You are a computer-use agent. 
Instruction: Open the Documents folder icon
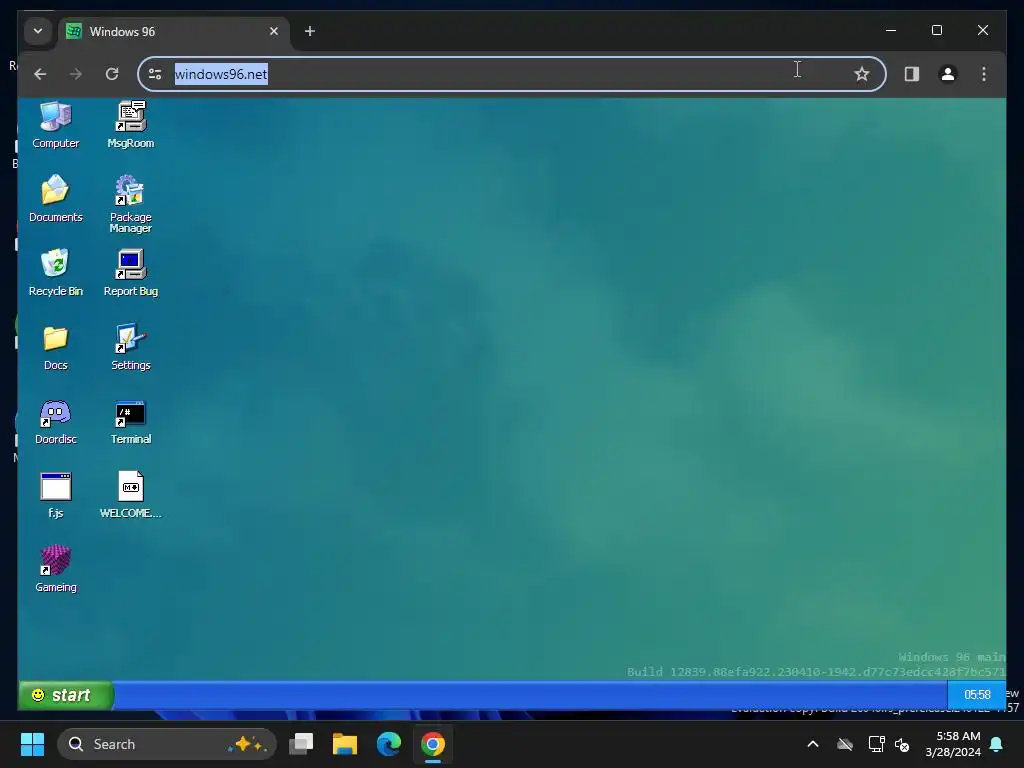coord(56,199)
